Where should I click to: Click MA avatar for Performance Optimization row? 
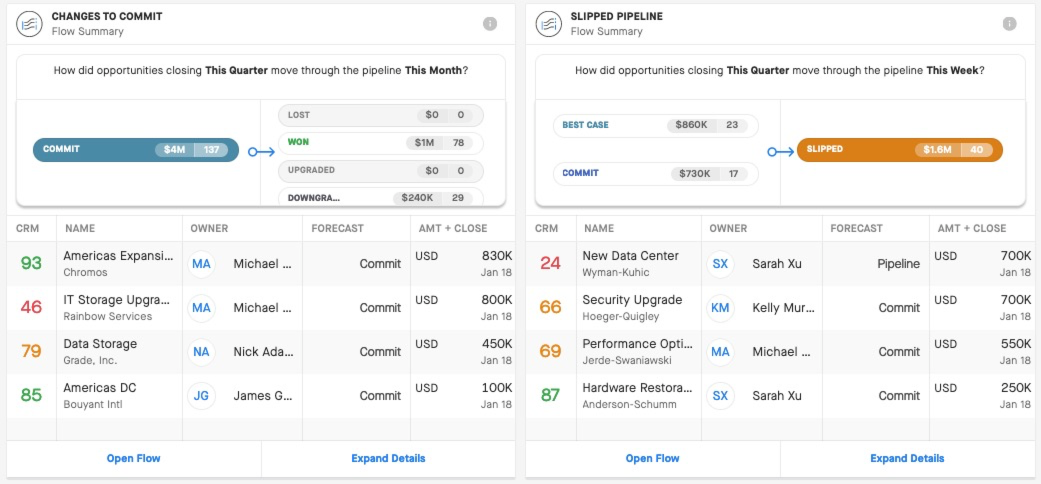(720, 352)
